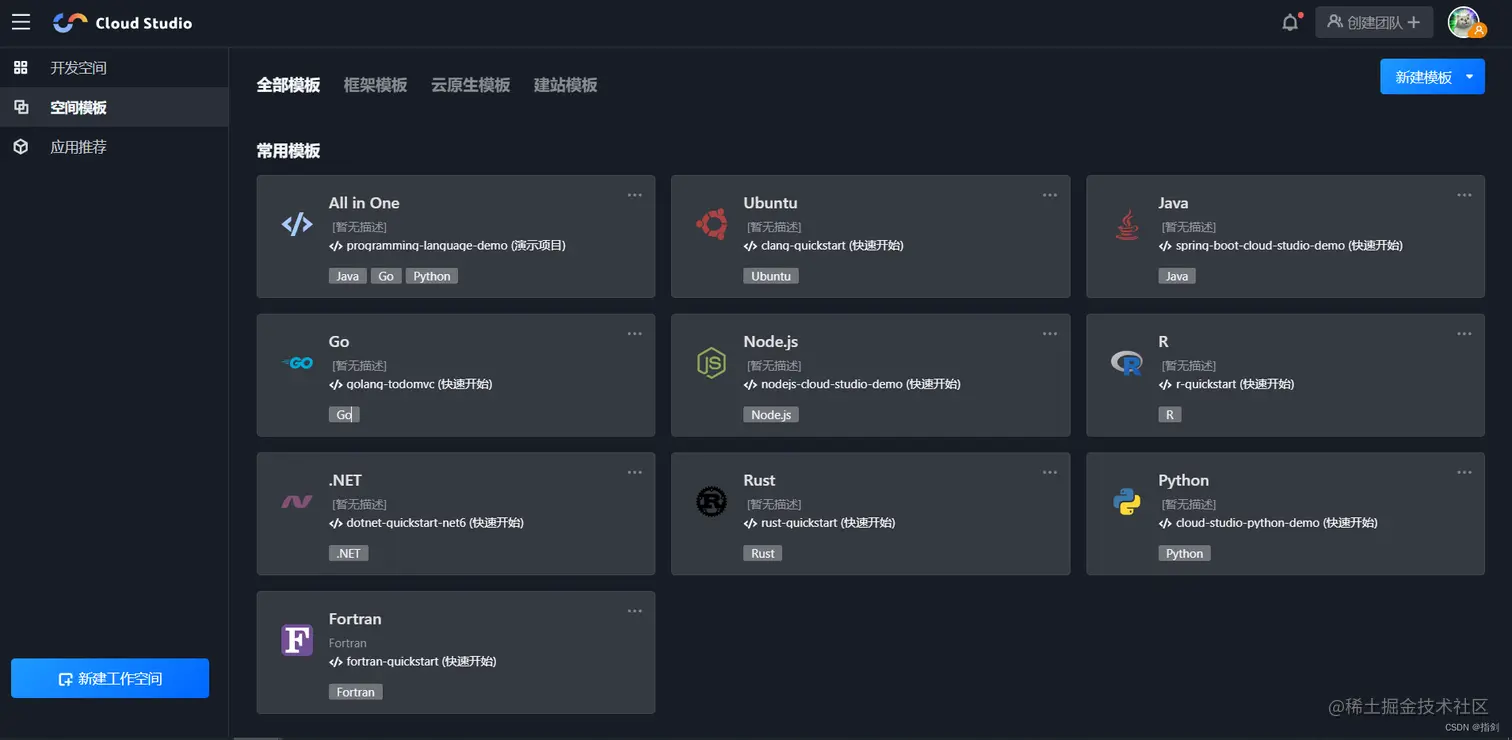Open the notification bell
The image size is (1512, 740).
coord(1291,22)
